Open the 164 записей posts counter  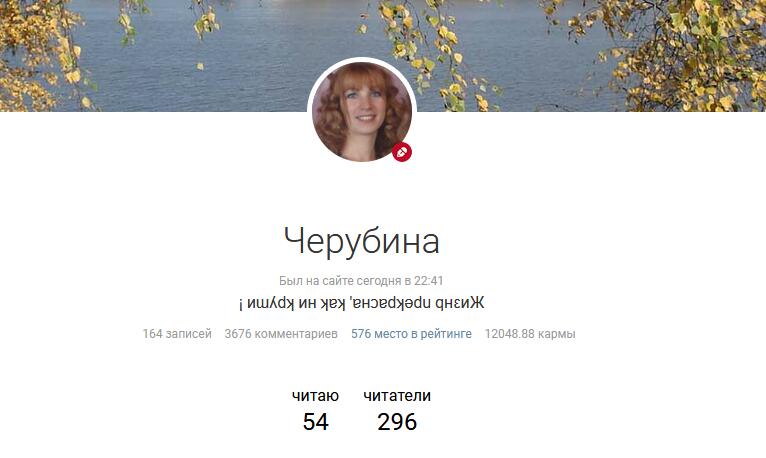[x=177, y=334]
